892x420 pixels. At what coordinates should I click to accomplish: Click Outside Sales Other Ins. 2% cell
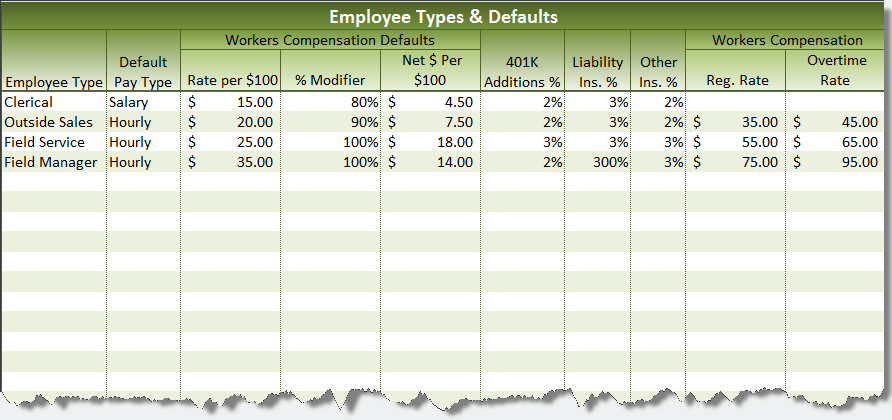tap(658, 122)
